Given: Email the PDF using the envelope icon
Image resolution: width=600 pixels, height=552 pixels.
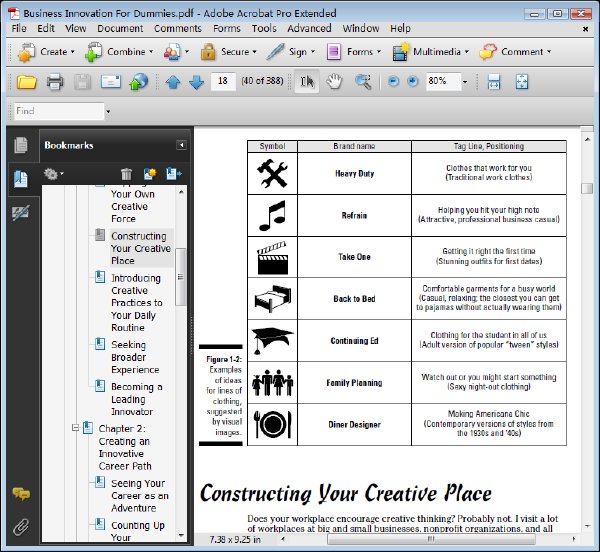Looking at the screenshot, I should click(111, 81).
